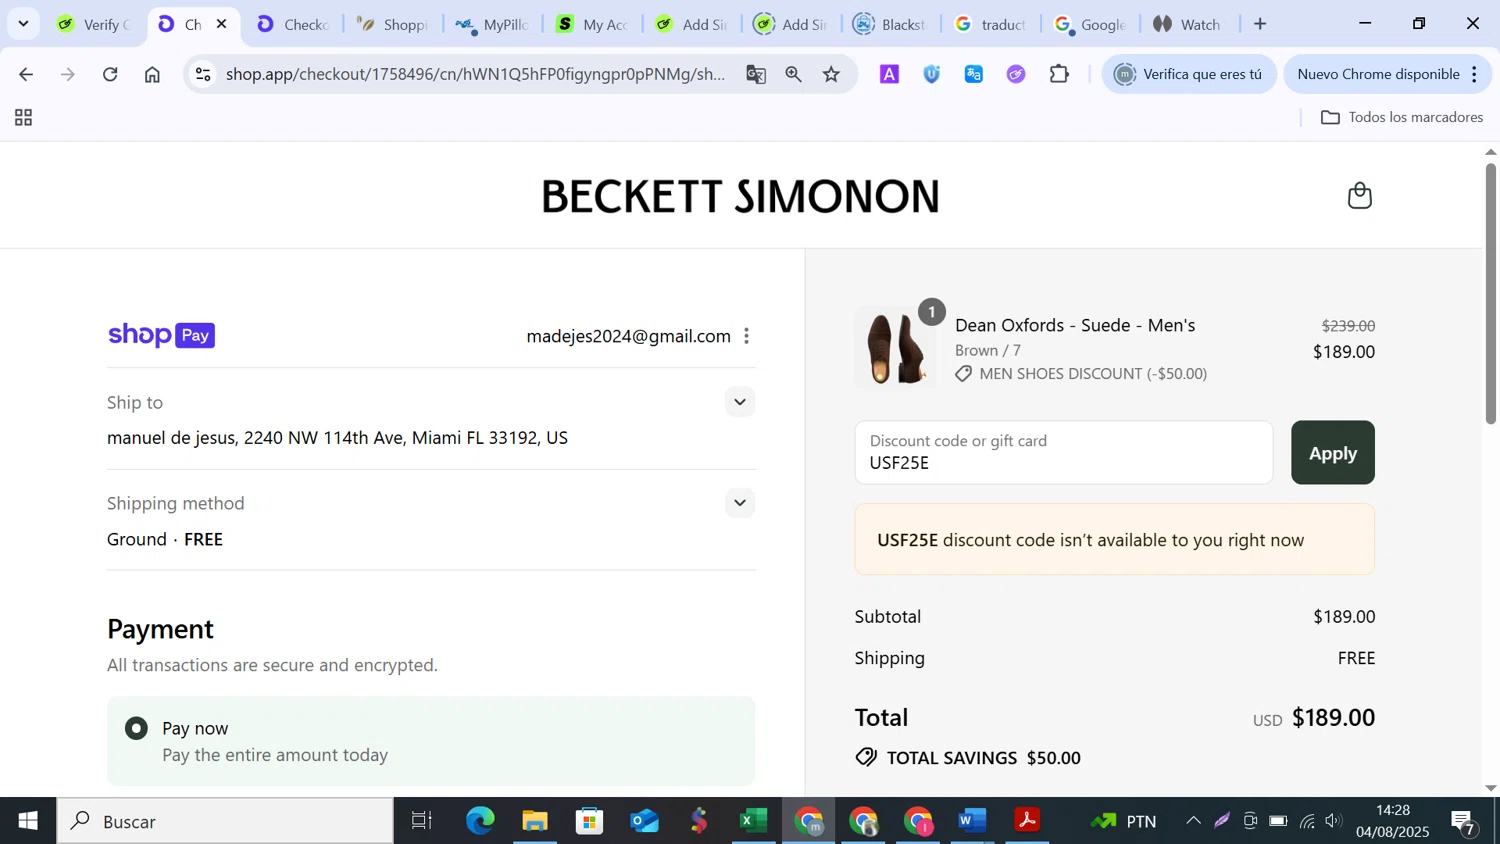
Task: Focus the Discount code or gift card field
Action: click(1063, 453)
